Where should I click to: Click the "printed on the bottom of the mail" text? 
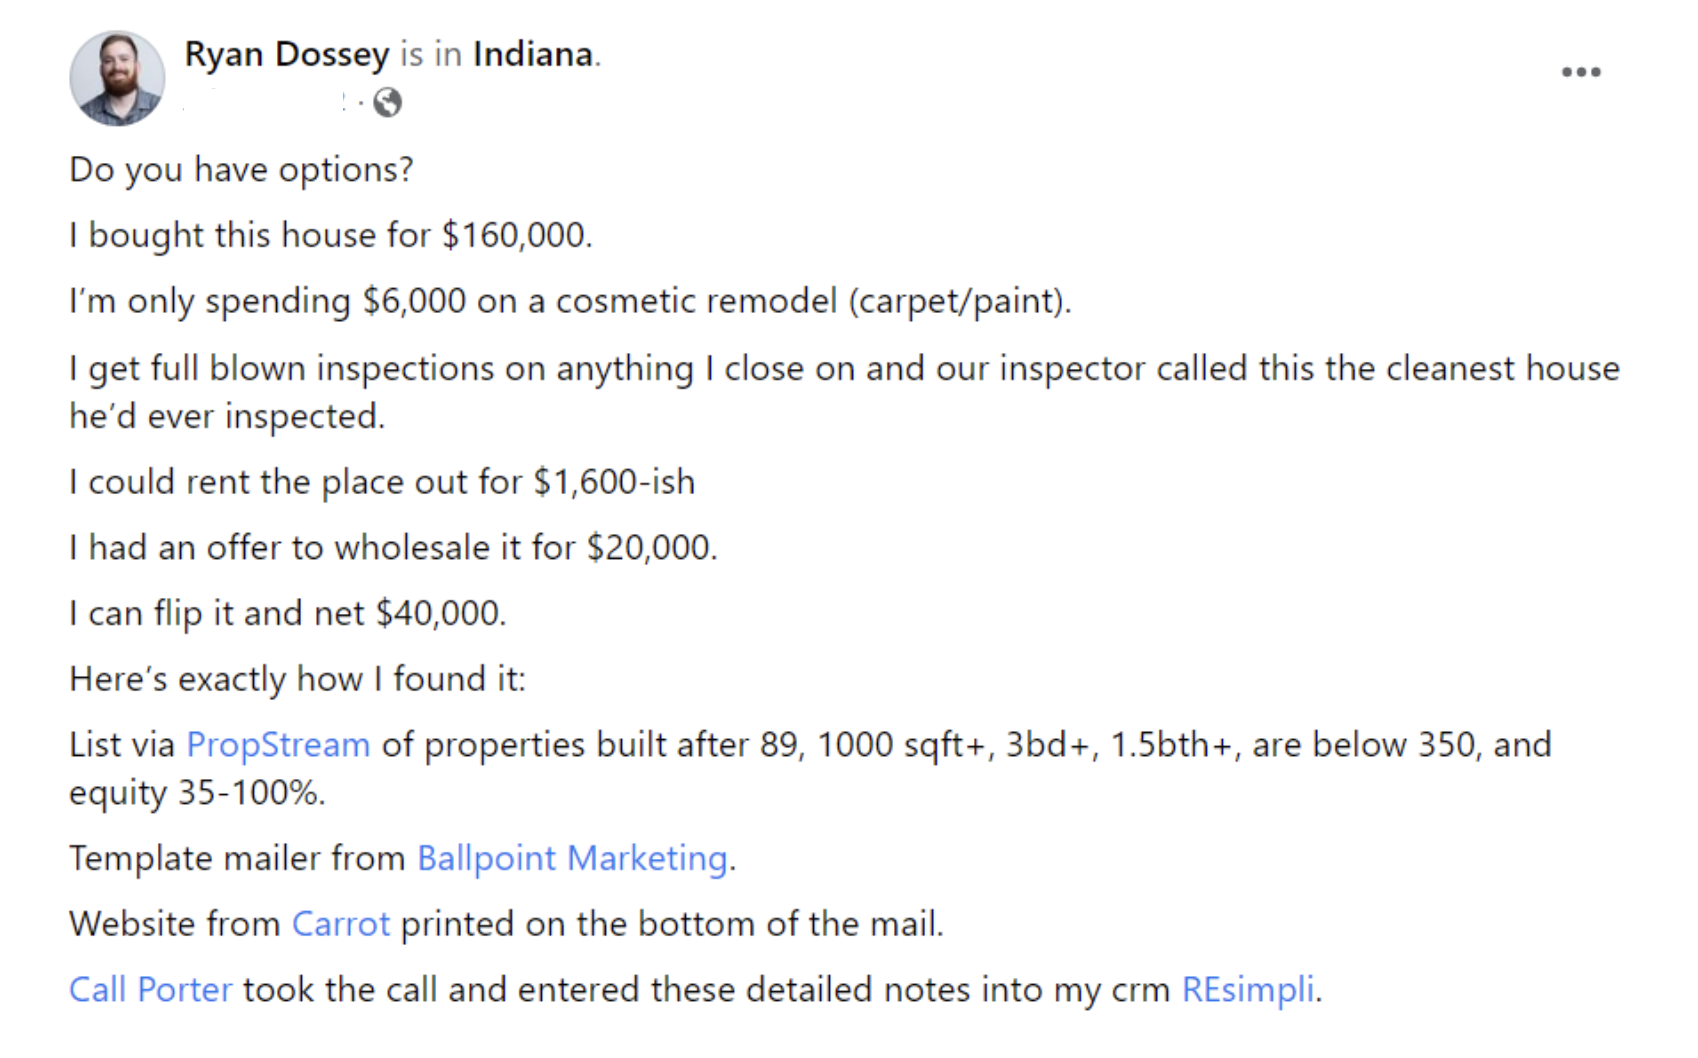(671, 924)
